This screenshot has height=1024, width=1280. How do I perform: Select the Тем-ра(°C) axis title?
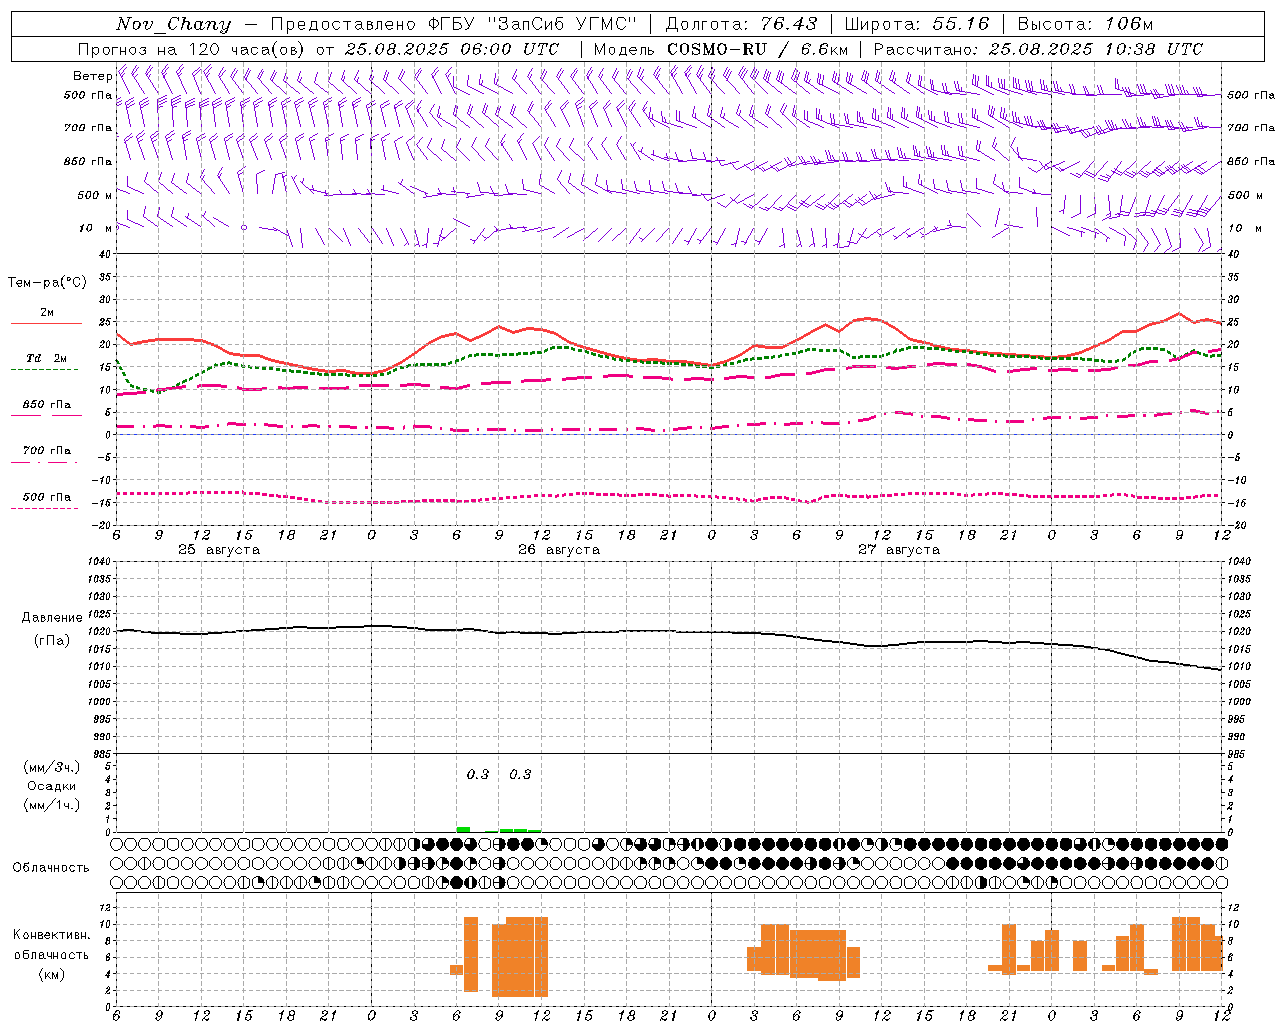click(x=47, y=283)
